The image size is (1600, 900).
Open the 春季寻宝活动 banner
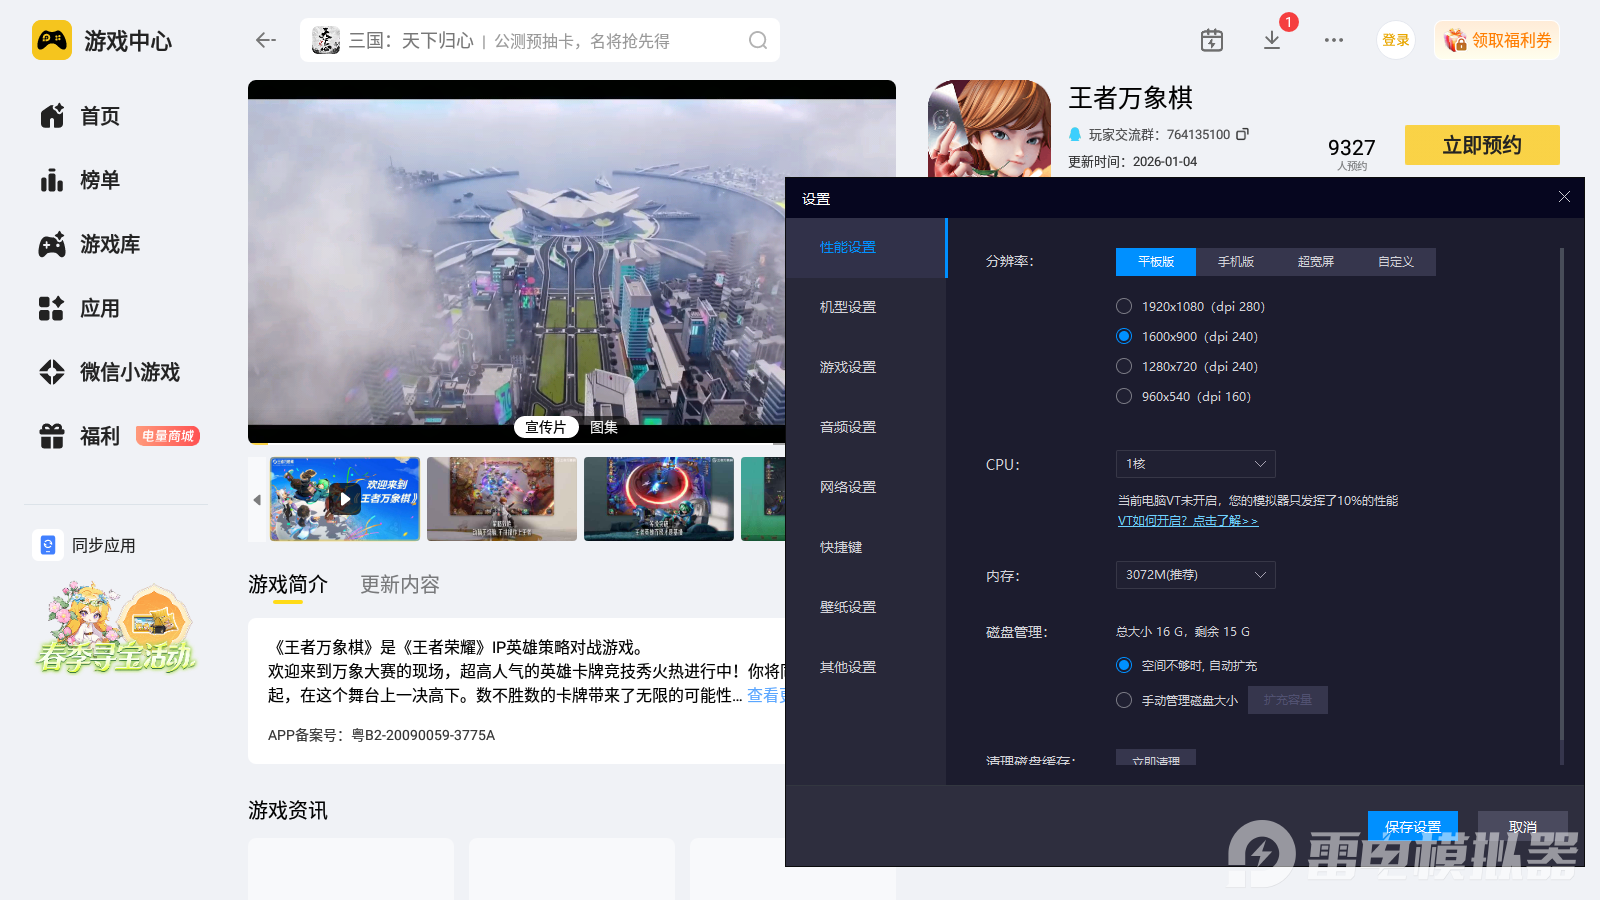point(116,627)
